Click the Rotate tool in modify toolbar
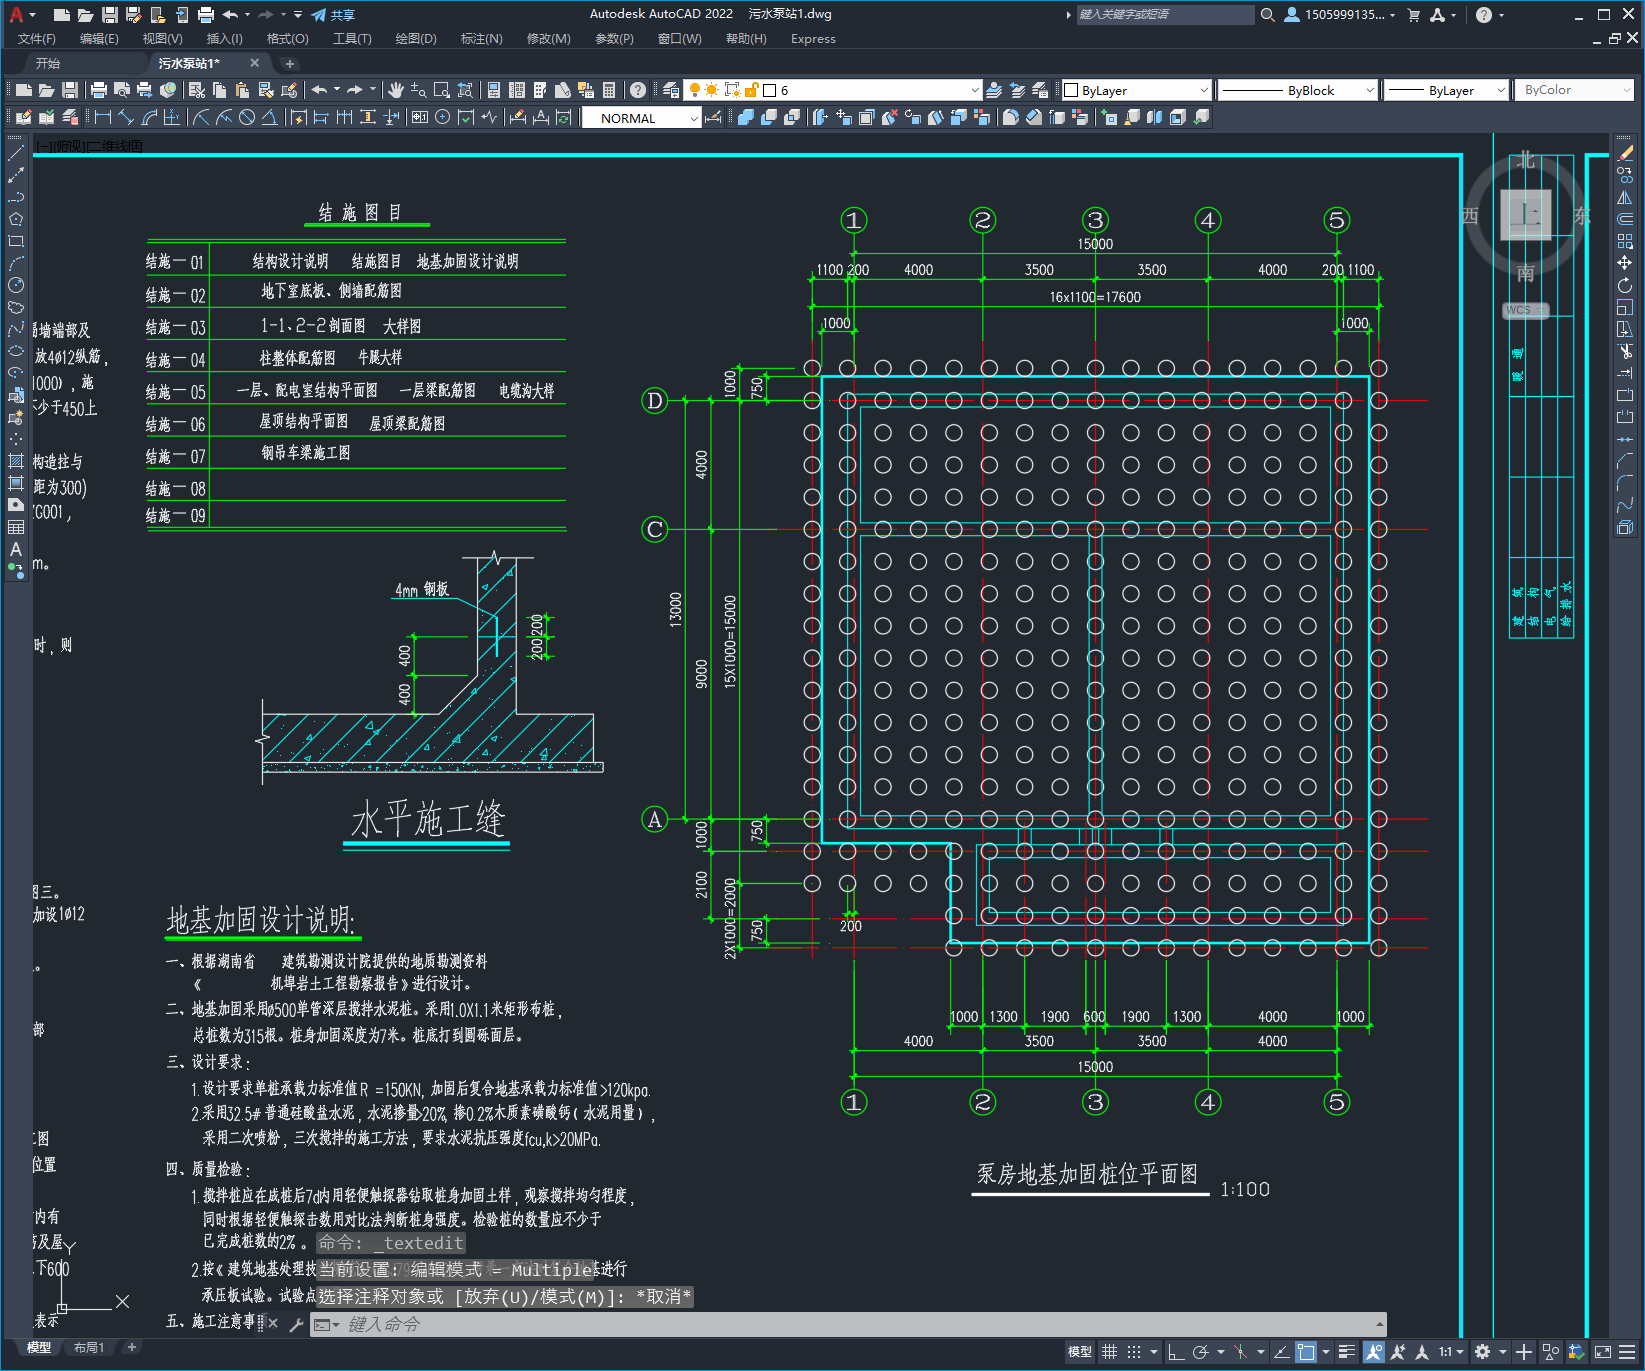Screen dimensions: 1645x1371 click(x=1625, y=286)
